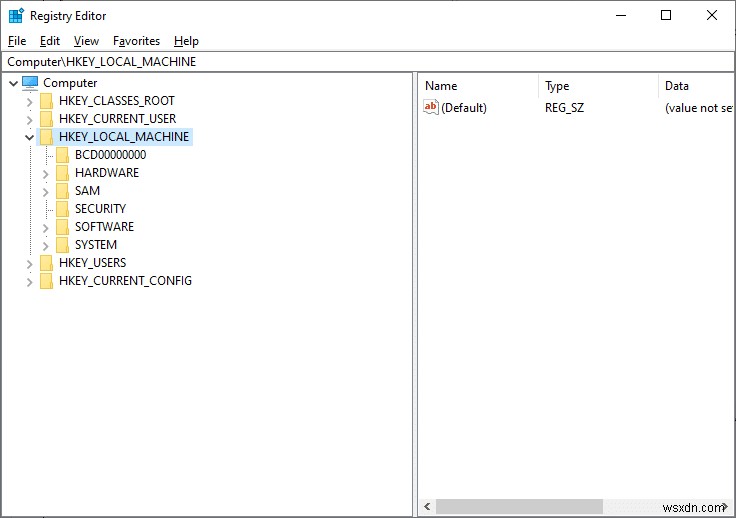Select the HARDWARE key label
The image size is (736, 518).
pos(107,173)
